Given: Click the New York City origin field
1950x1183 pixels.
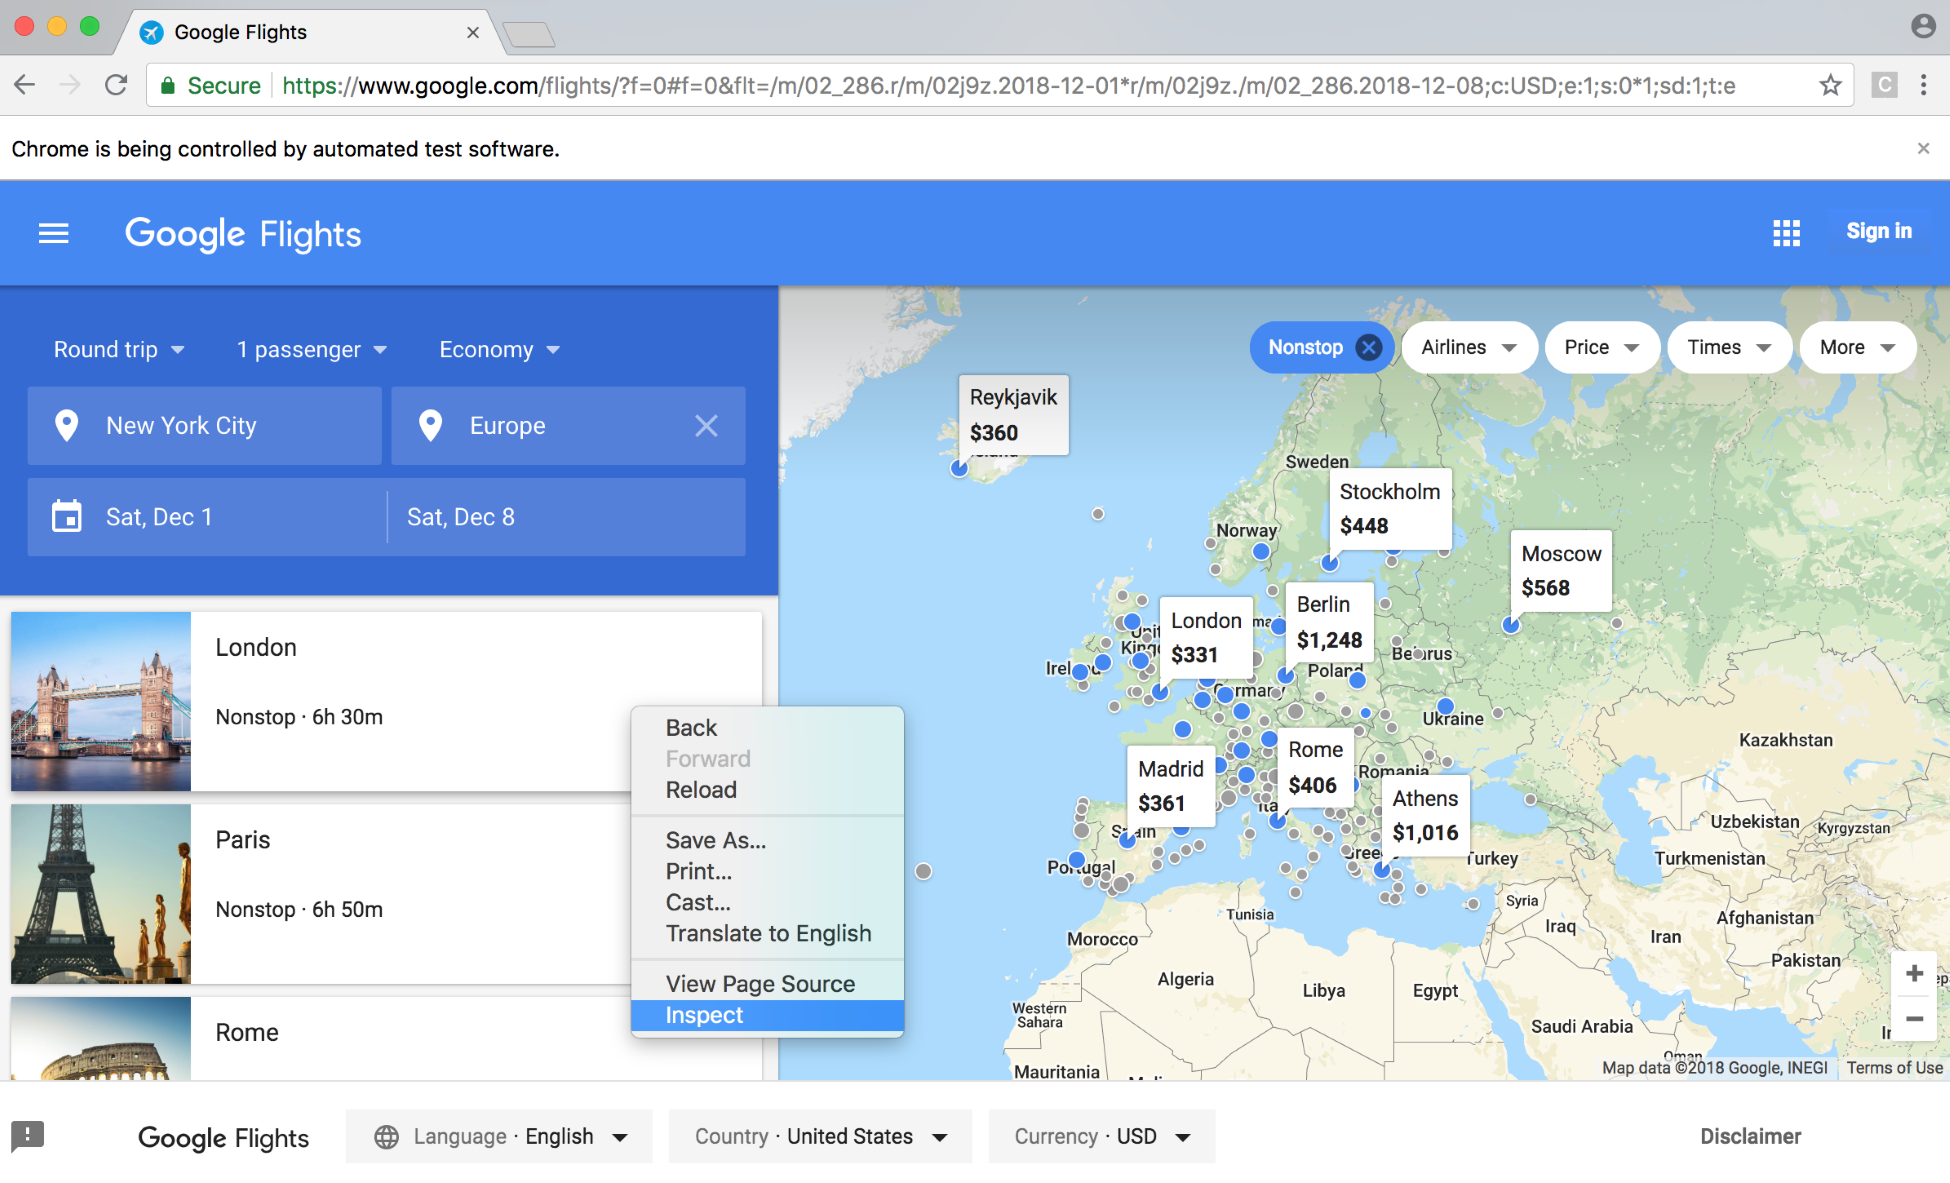Looking at the screenshot, I should coord(205,425).
